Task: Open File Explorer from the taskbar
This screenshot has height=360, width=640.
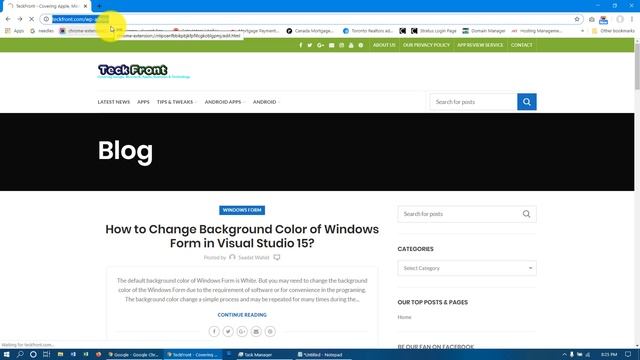Action: (60, 354)
